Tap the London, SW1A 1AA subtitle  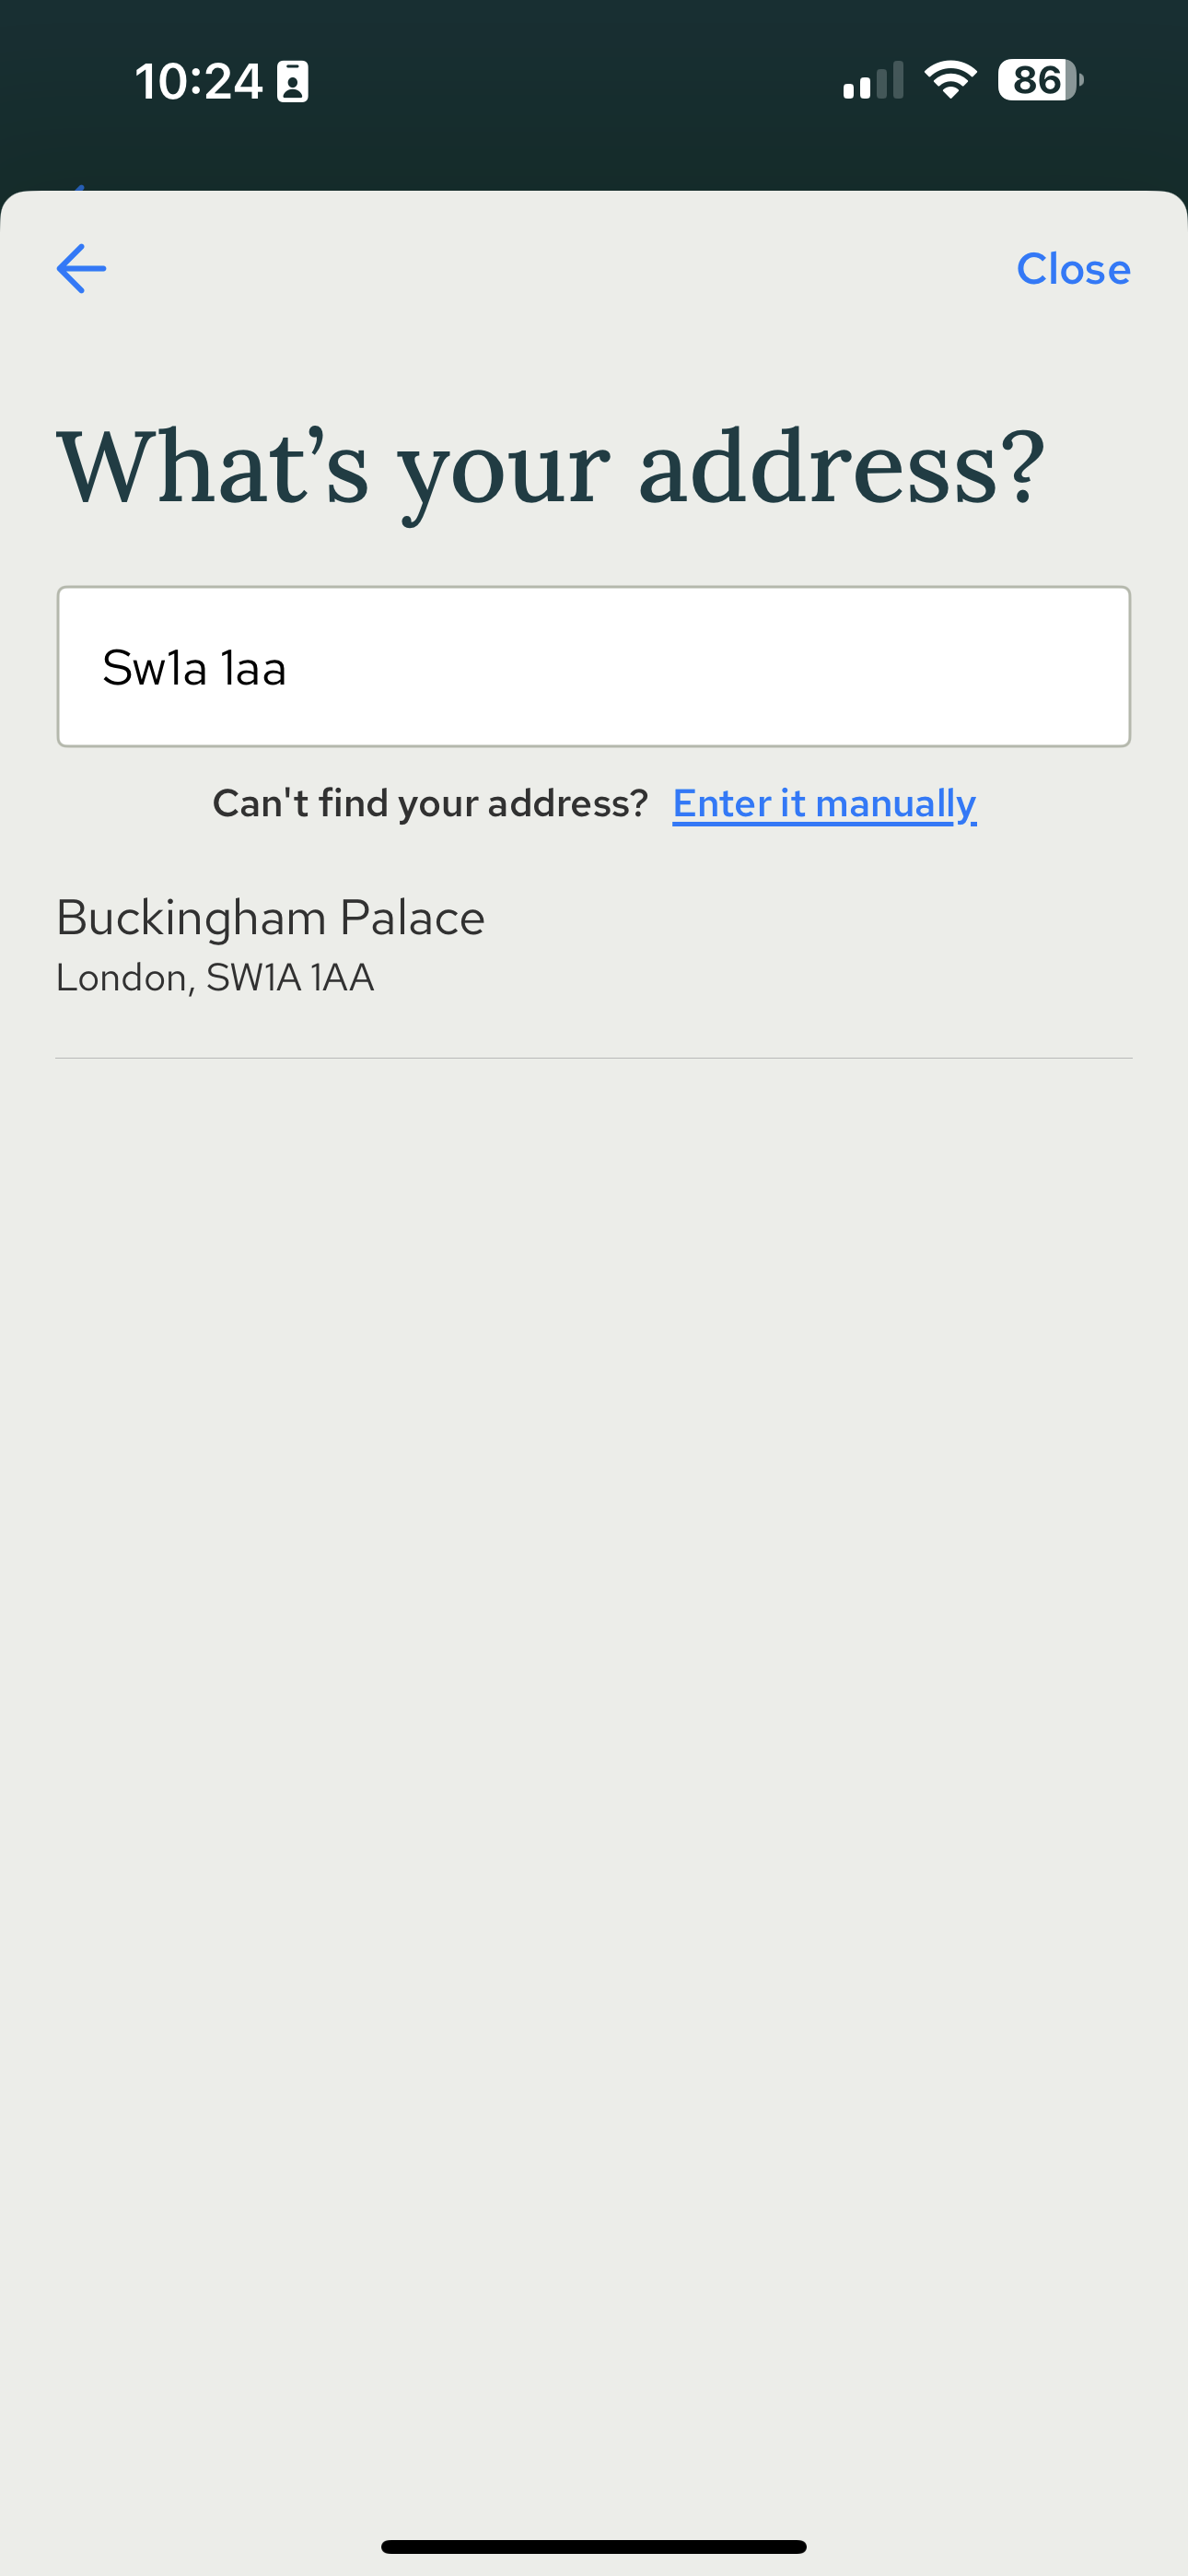(x=215, y=977)
